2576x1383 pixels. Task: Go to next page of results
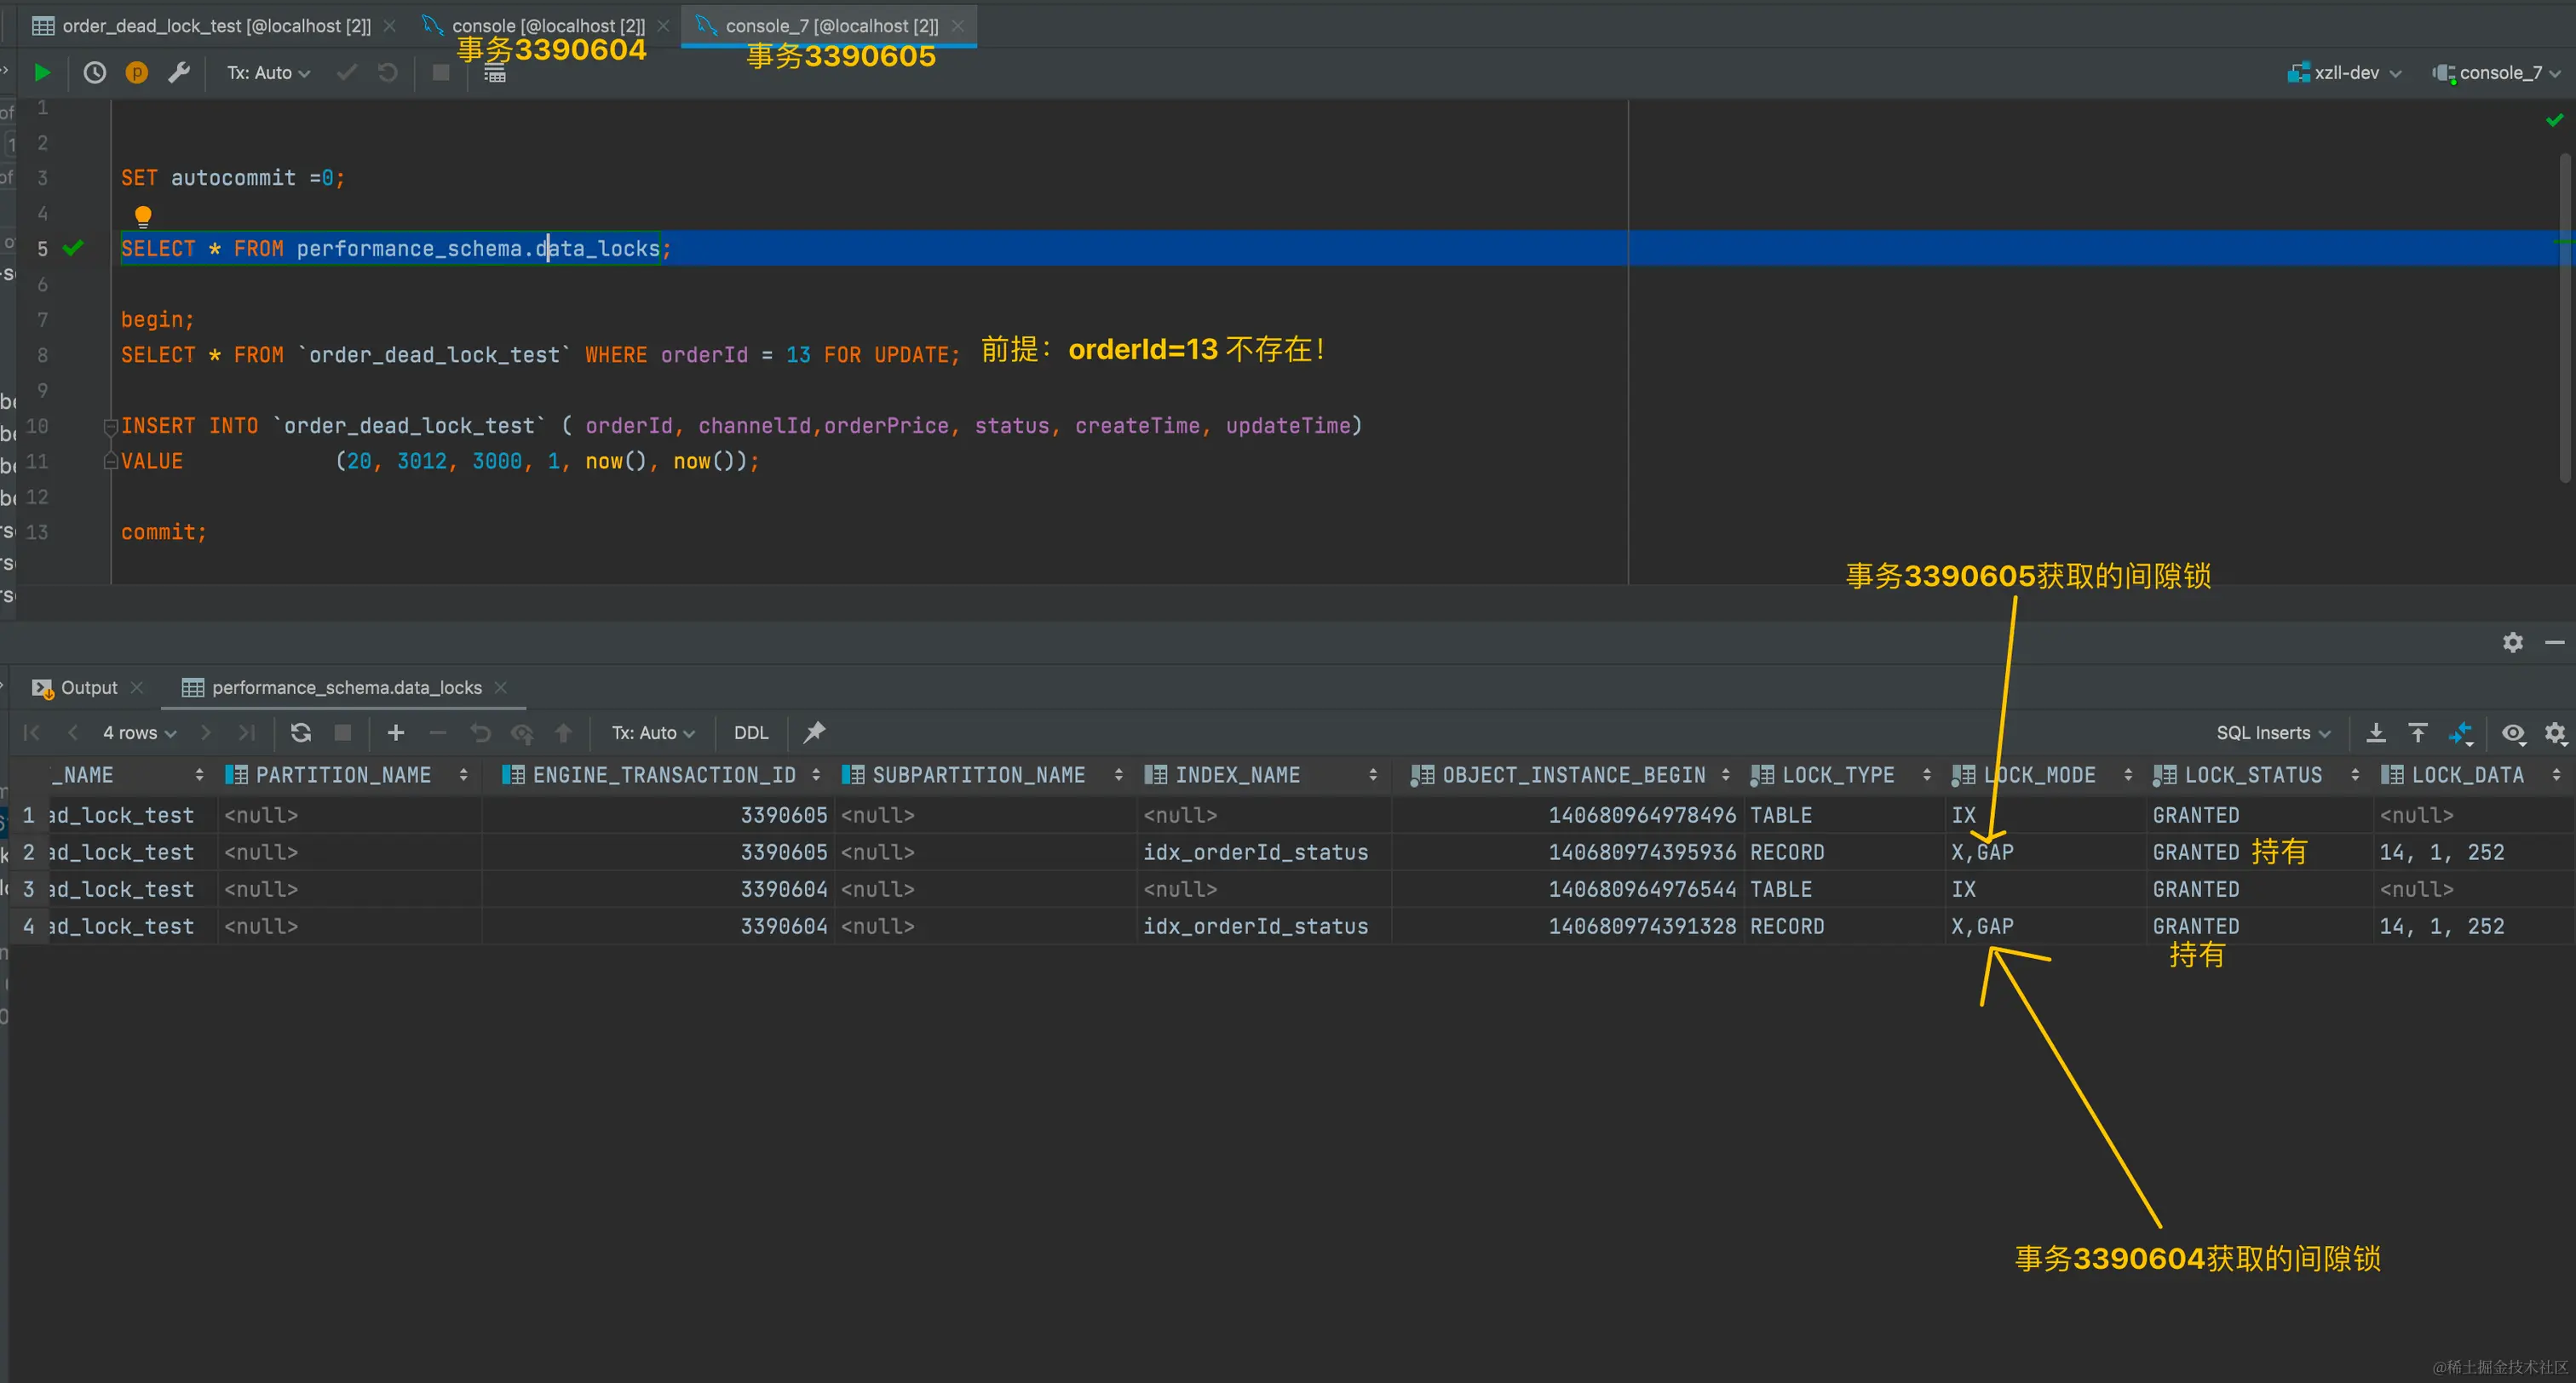point(205,733)
